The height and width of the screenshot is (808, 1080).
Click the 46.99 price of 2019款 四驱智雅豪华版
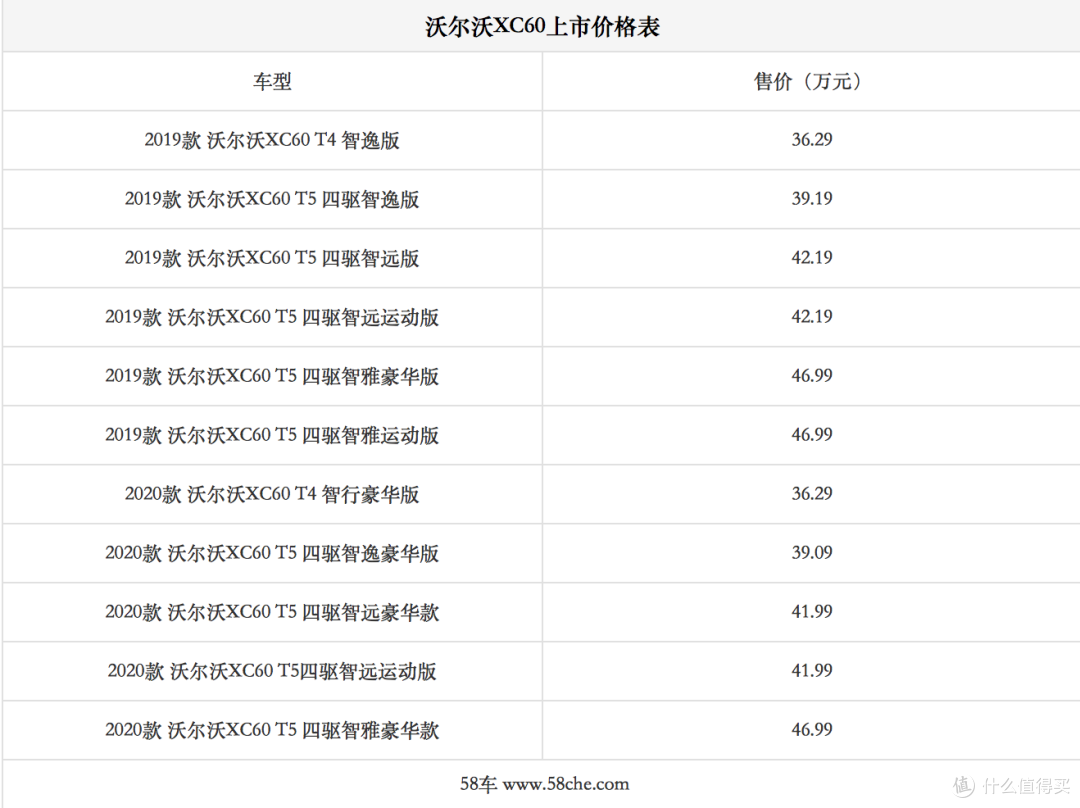pyautogui.click(x=812, y=376)
